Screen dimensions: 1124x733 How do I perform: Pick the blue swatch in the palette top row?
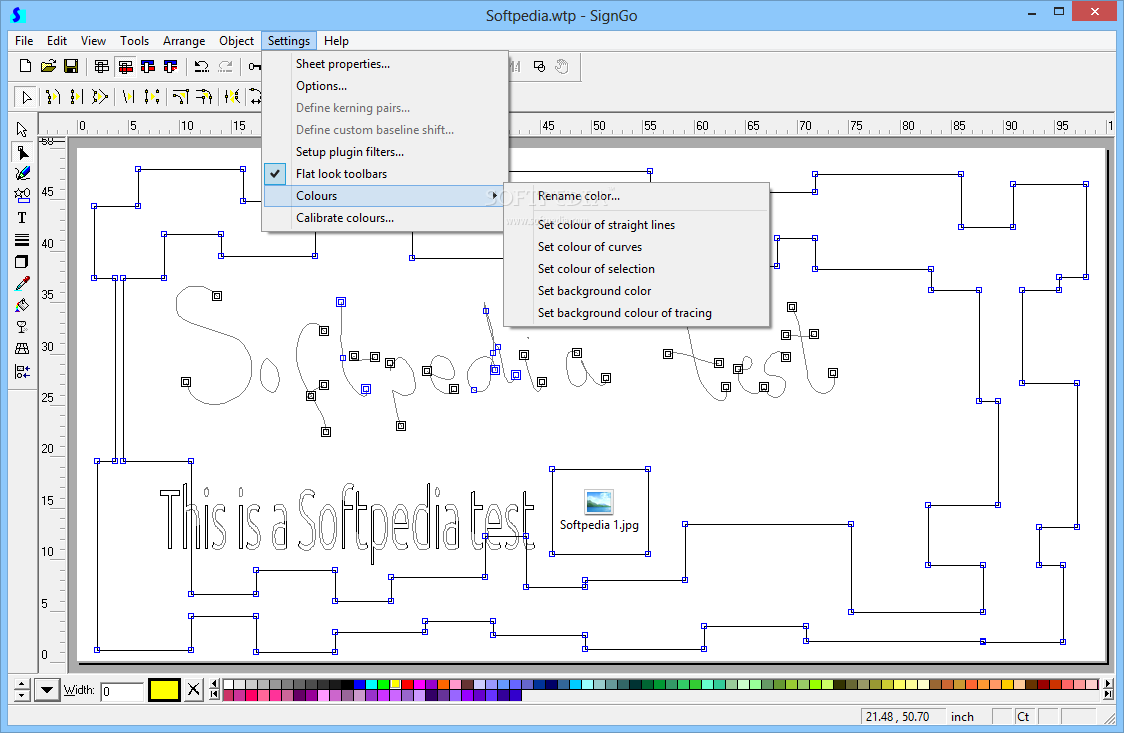360,684
